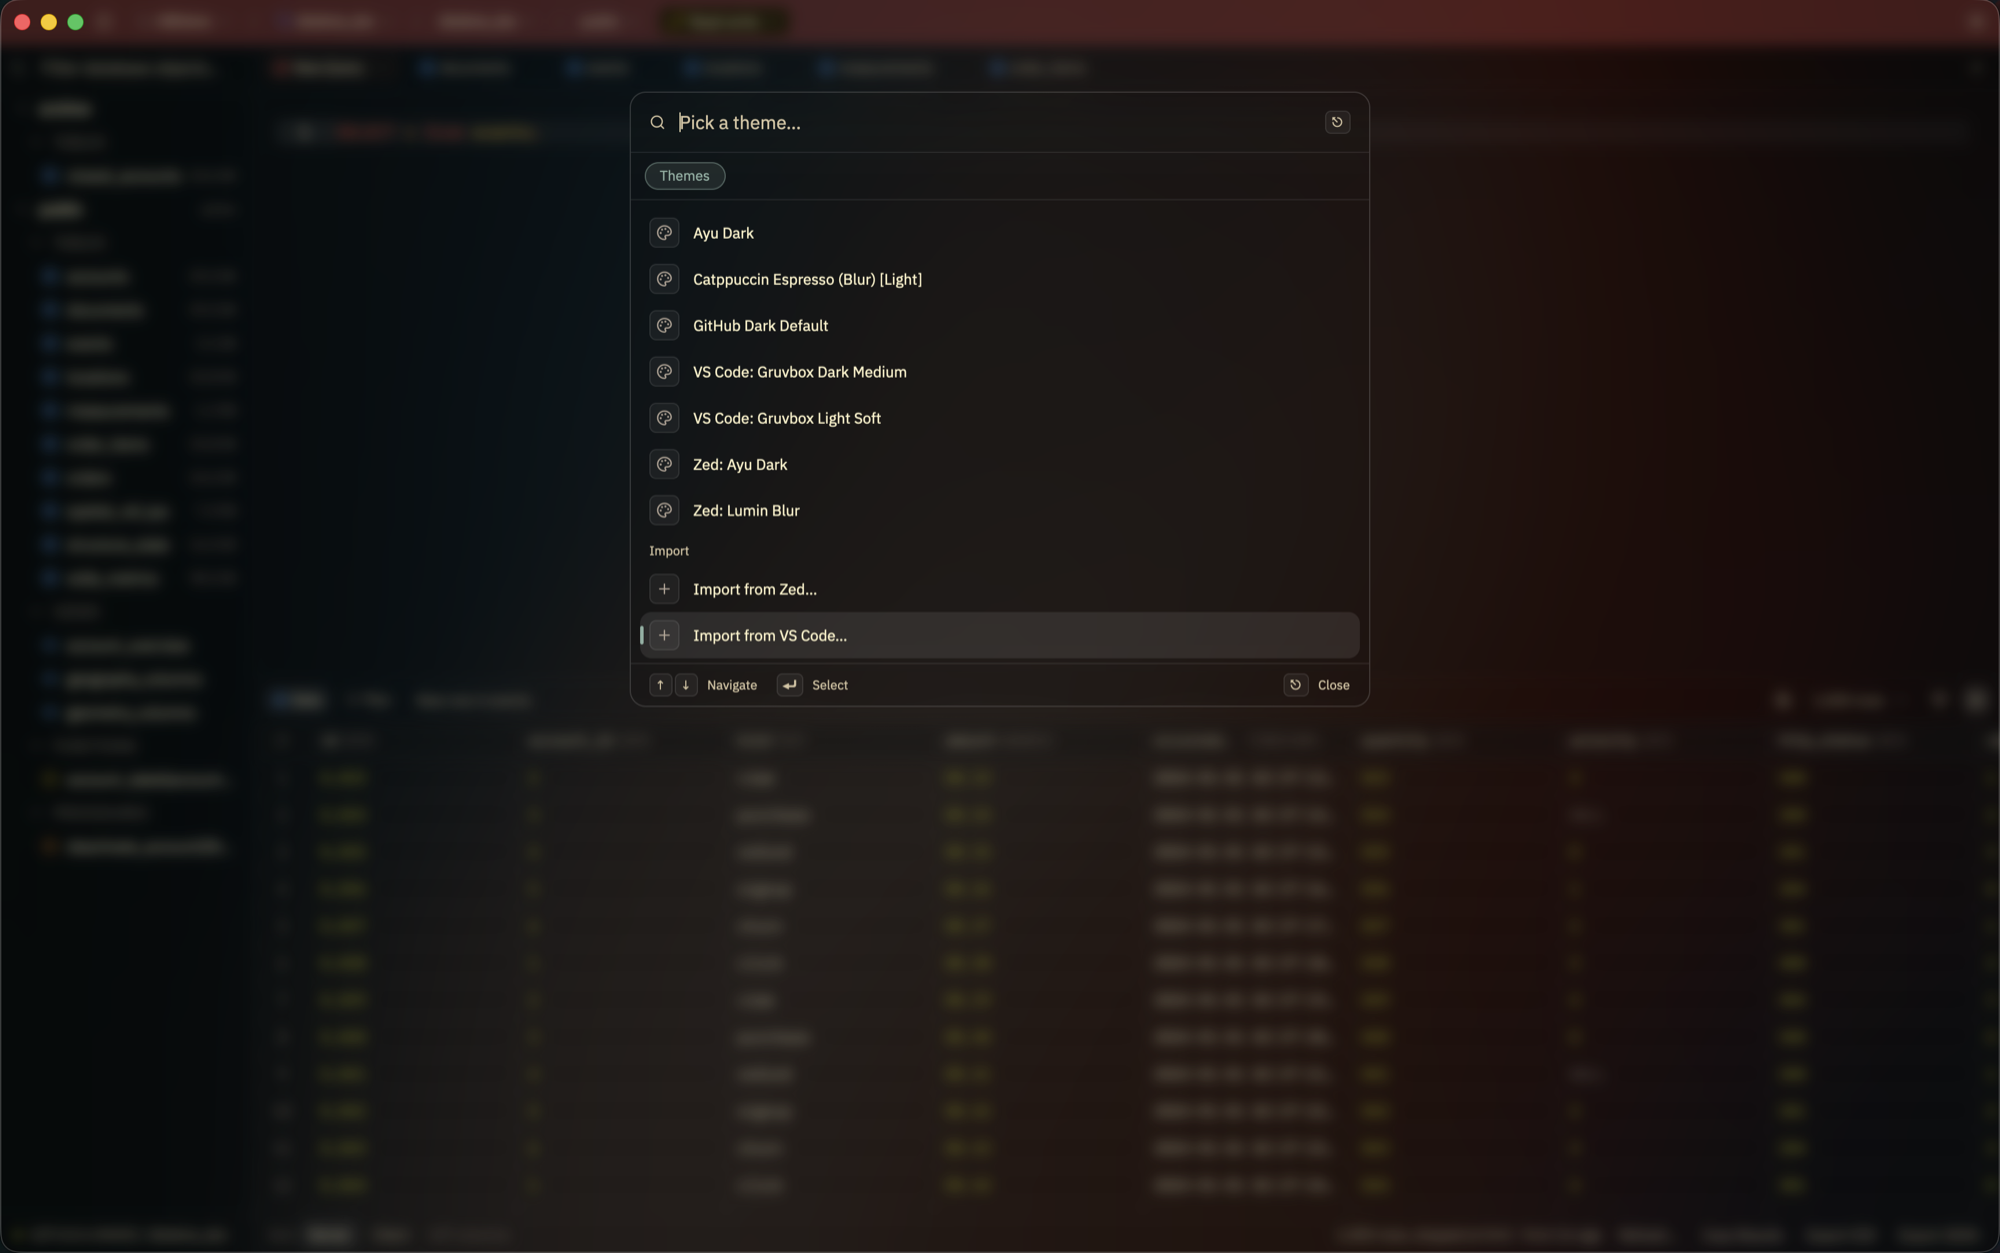Click plus icon for Import from VS Code
This screenshot has width=2000, height=1253.
pos(664,635)
